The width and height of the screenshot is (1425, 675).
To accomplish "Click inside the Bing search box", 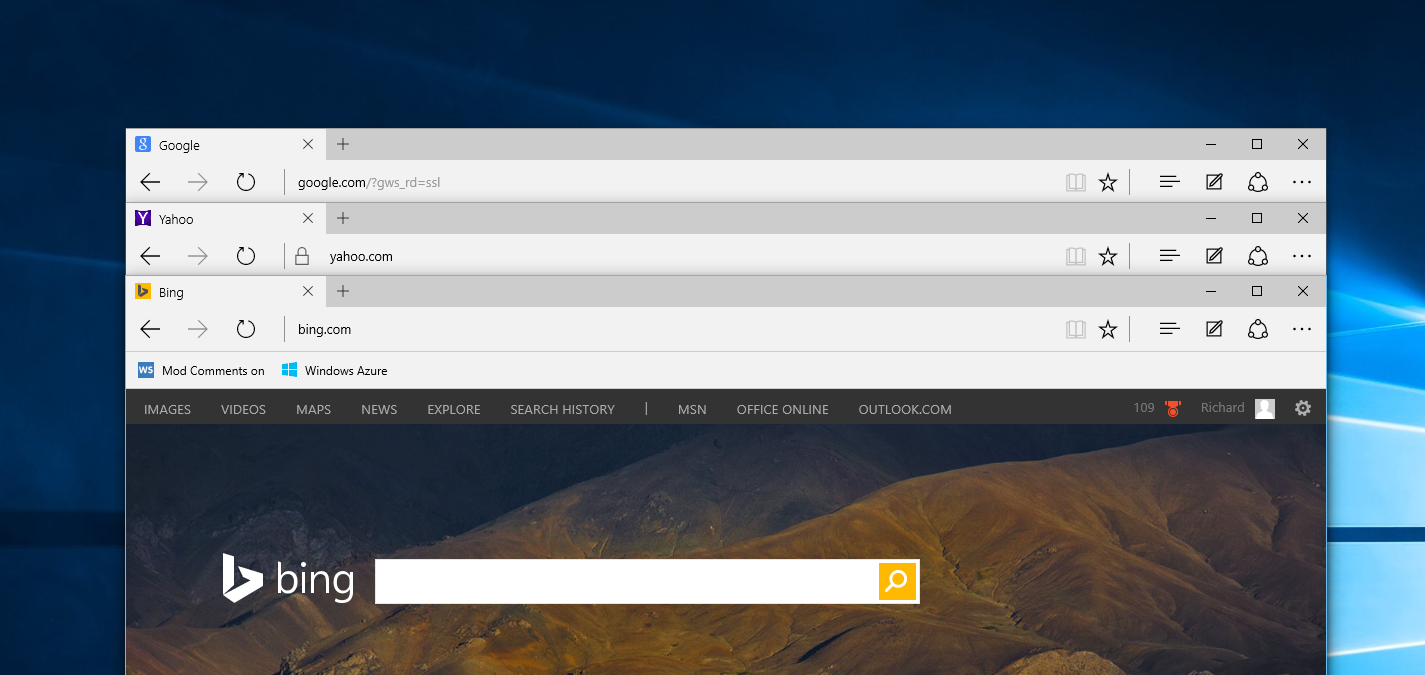I will click(625, 581).
